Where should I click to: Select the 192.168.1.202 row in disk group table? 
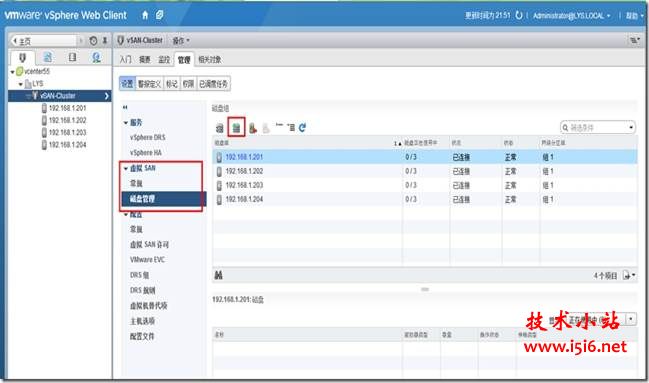[x=425, y=171]
